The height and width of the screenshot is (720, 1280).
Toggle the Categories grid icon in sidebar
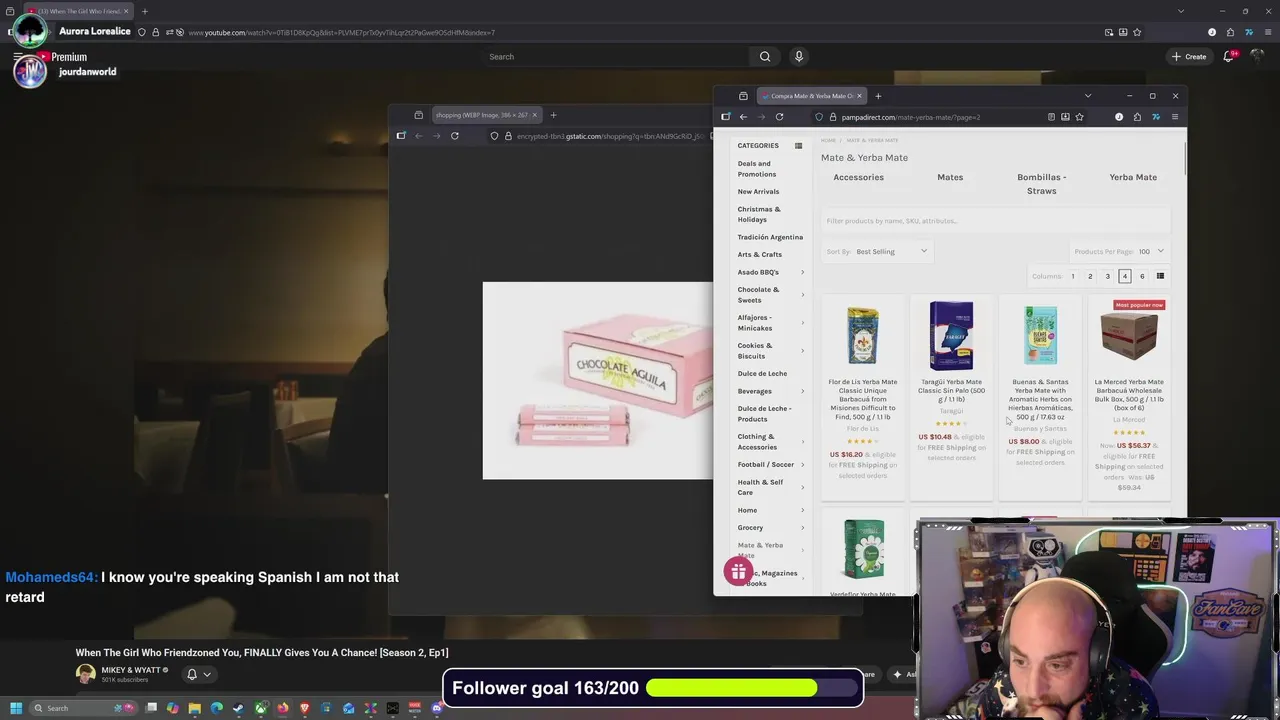[x=798, y=146]
